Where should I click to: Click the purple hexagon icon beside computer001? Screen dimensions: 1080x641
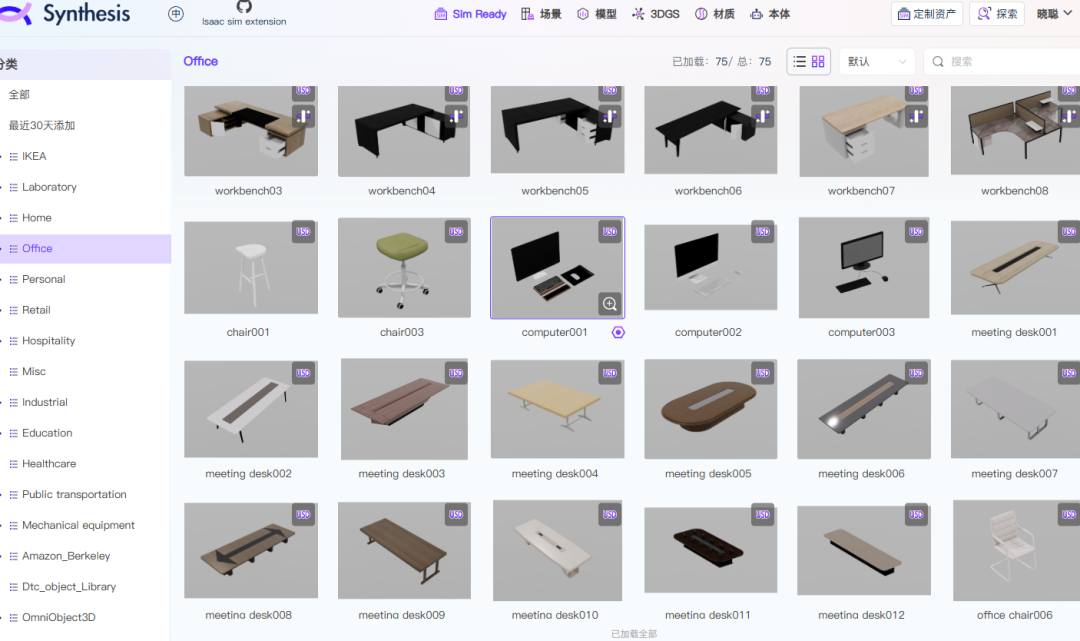[x=618, y=333]
